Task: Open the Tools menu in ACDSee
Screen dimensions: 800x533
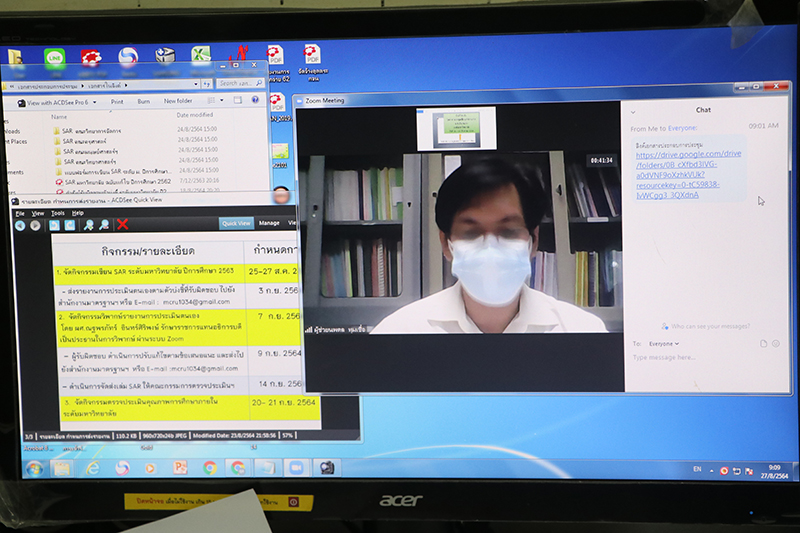Action: click(57, 213)
